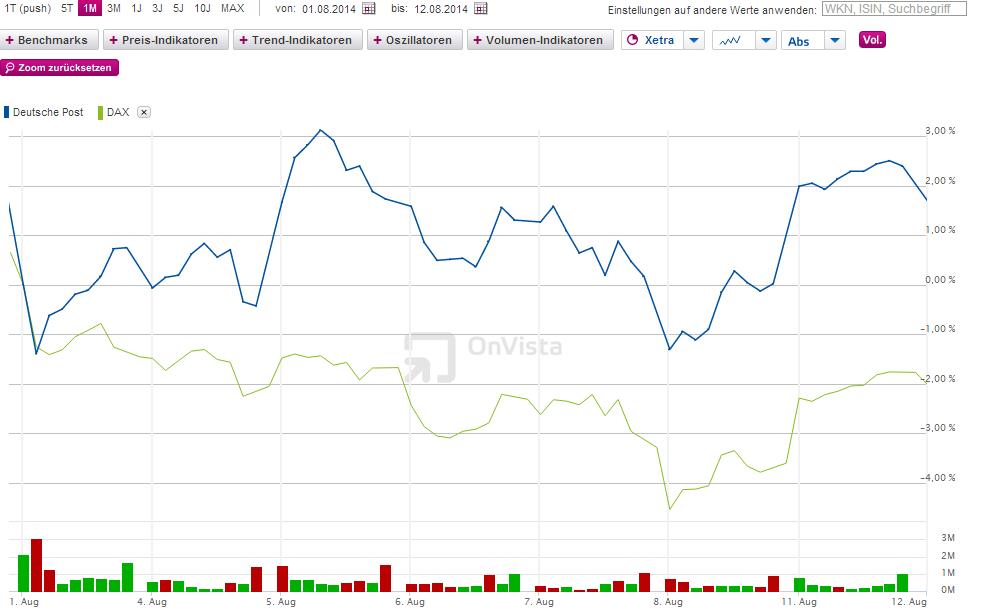Switch to 1T (push) timeframe
Viewport: 981px width, 612px height.
pos(28,8)
